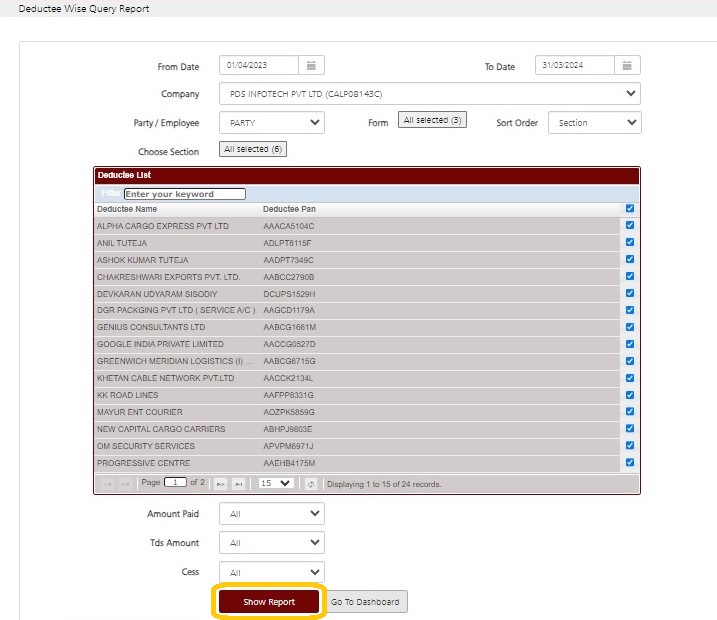Image resolution: width=717 pixels, height=620 pixels.
Task: Go to next page of deductee list
Action: [x=221, y=484]
